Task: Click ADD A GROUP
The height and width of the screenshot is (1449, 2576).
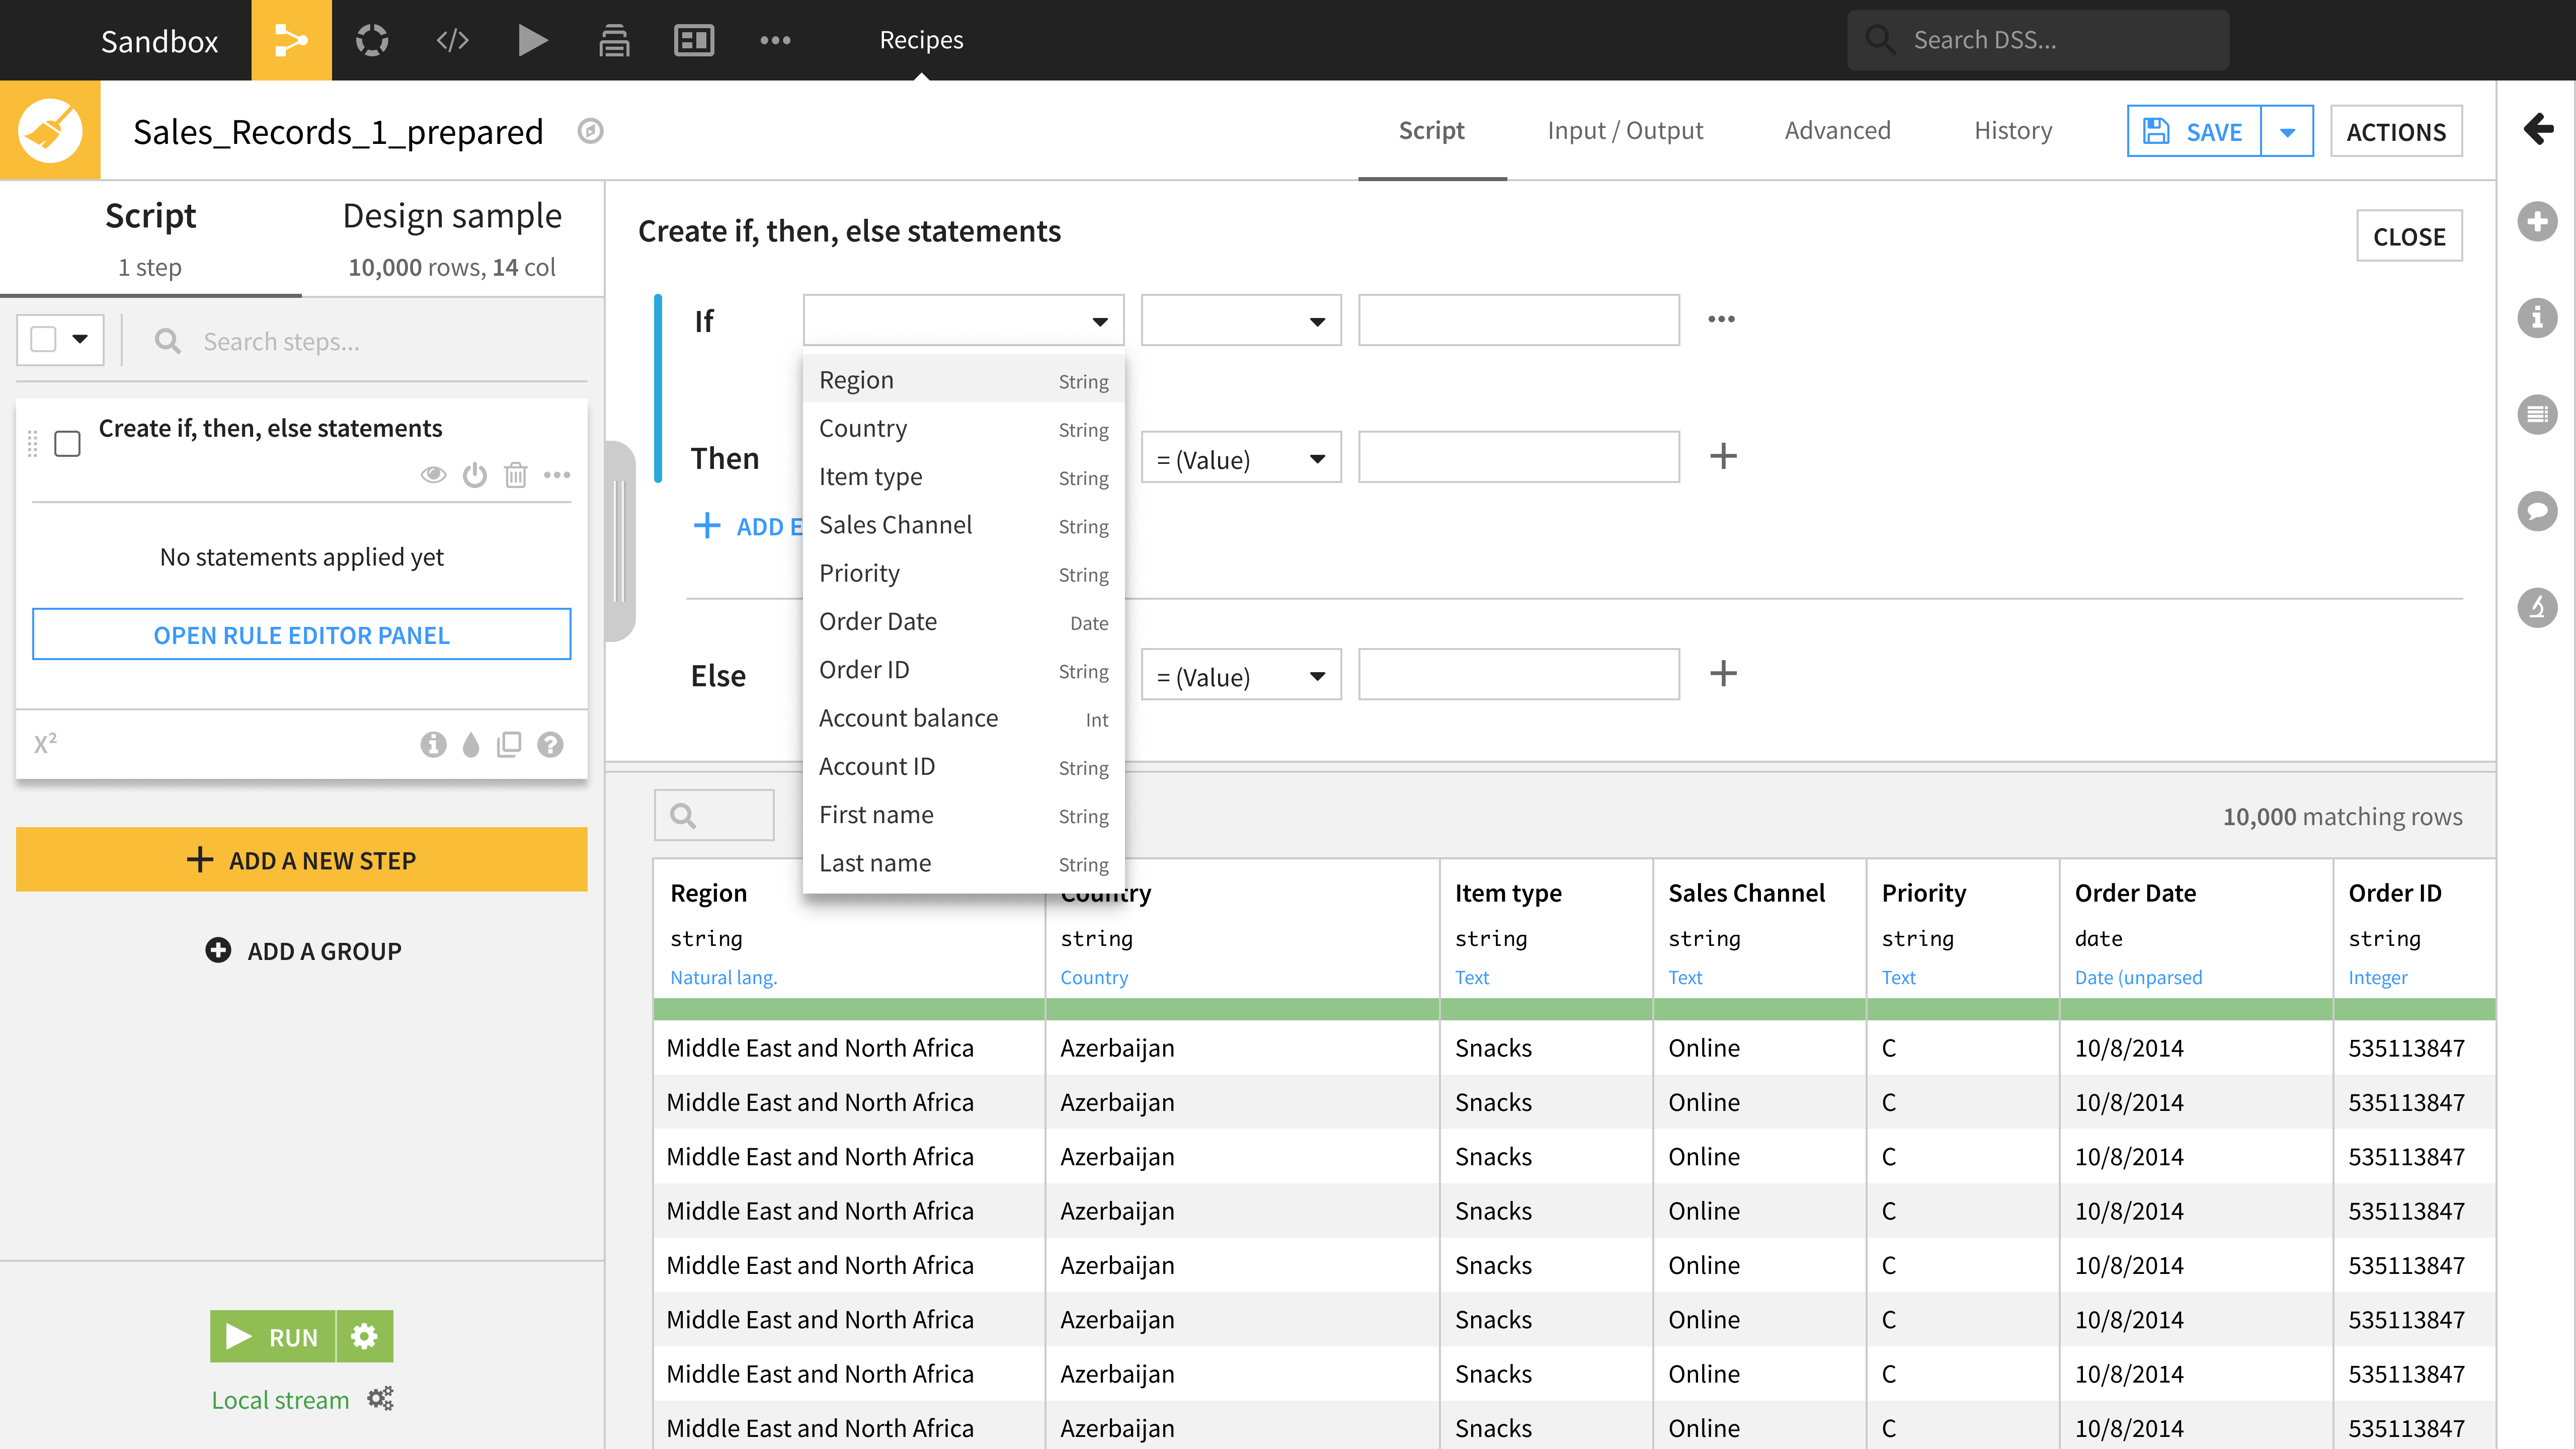Action: (303, 950)
